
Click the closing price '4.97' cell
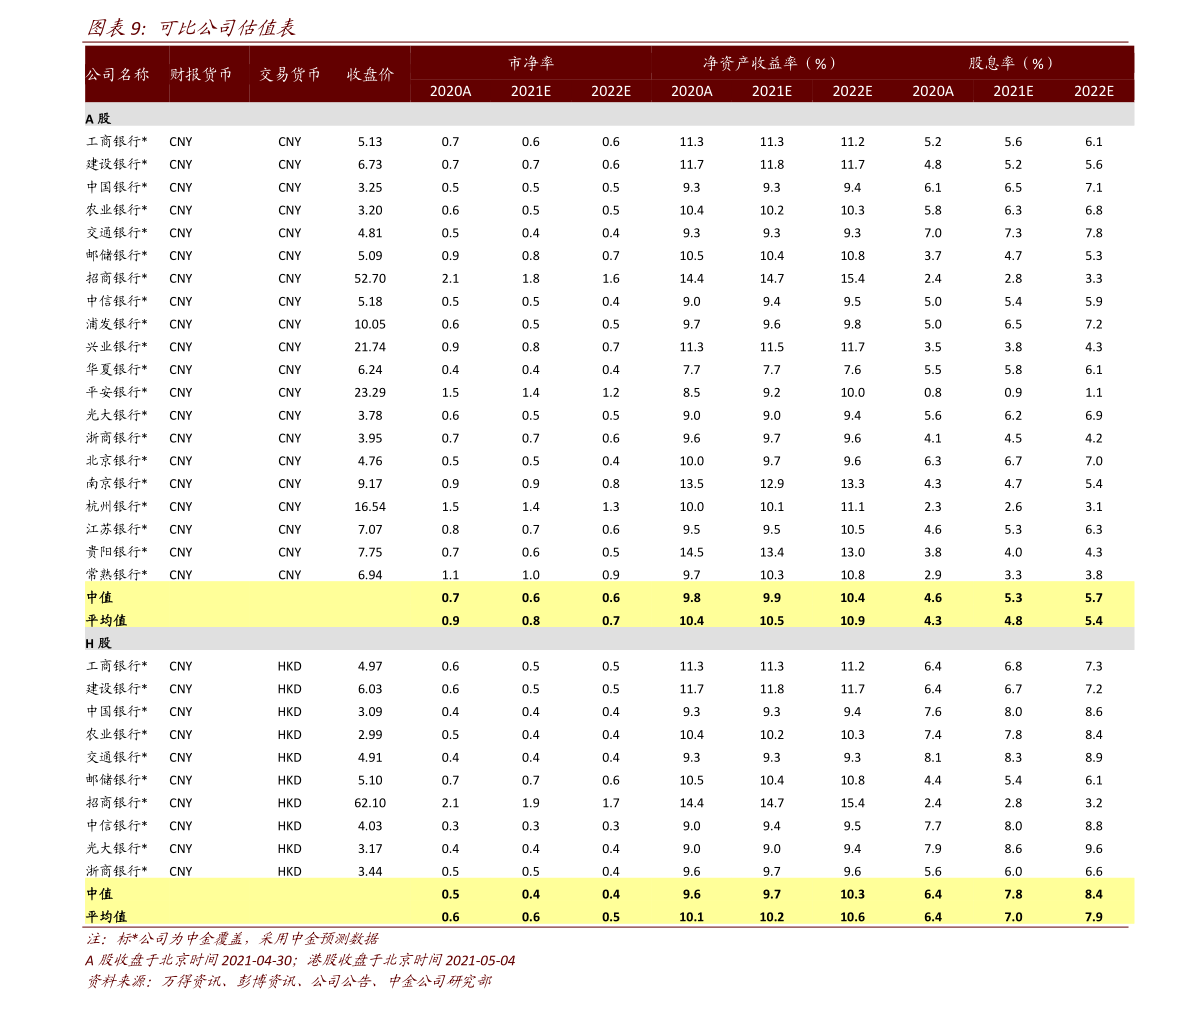[x=370, y=666]
